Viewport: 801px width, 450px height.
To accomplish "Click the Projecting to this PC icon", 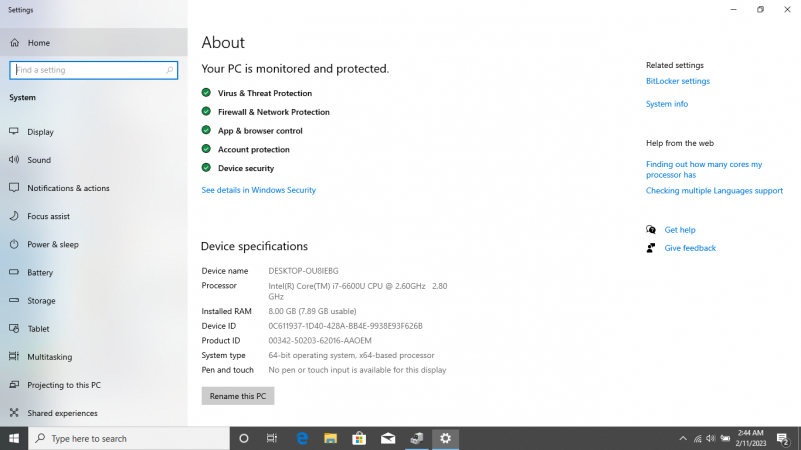I will [x=14, y=385].
